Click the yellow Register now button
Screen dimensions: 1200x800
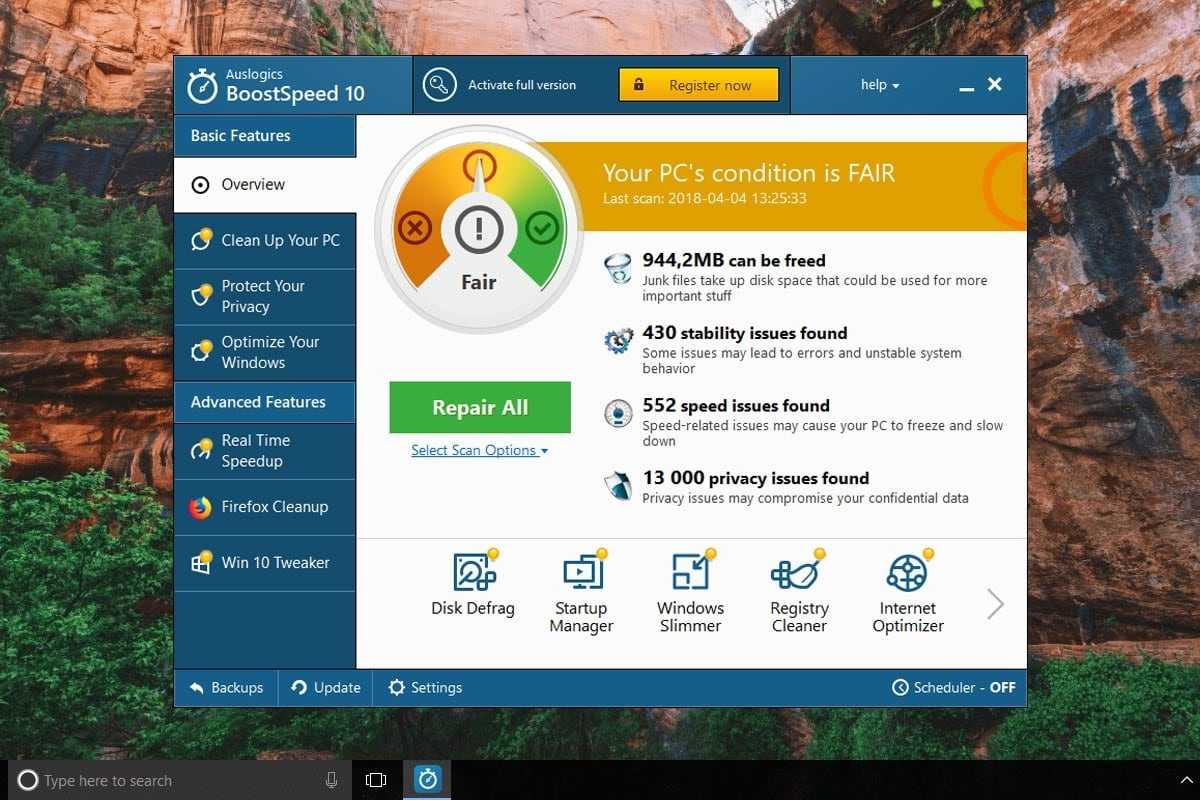coord(698,85)
